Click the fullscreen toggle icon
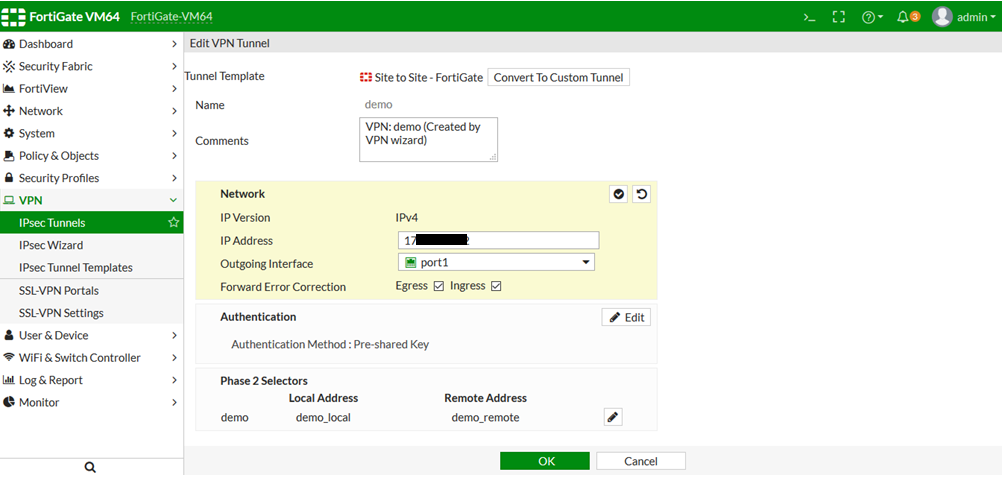 pos(839,17)
